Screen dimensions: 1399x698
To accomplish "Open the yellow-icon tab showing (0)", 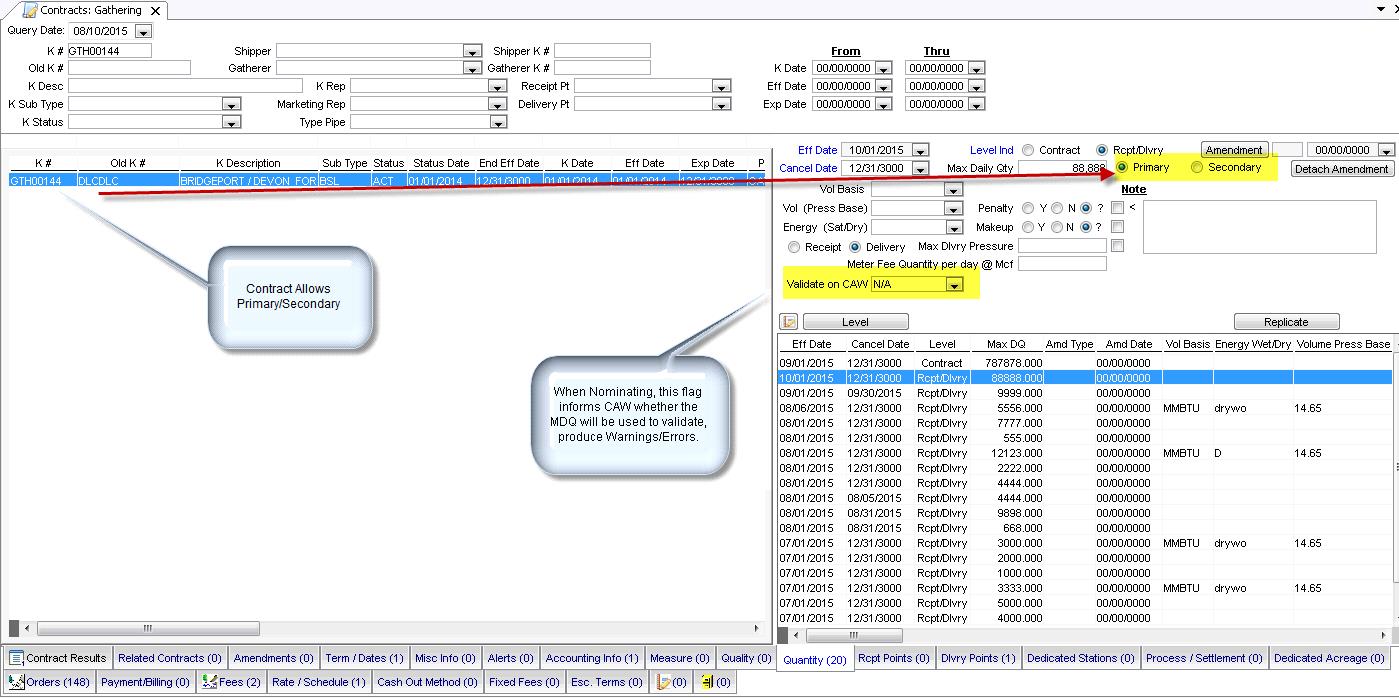I will click(714, 683).
